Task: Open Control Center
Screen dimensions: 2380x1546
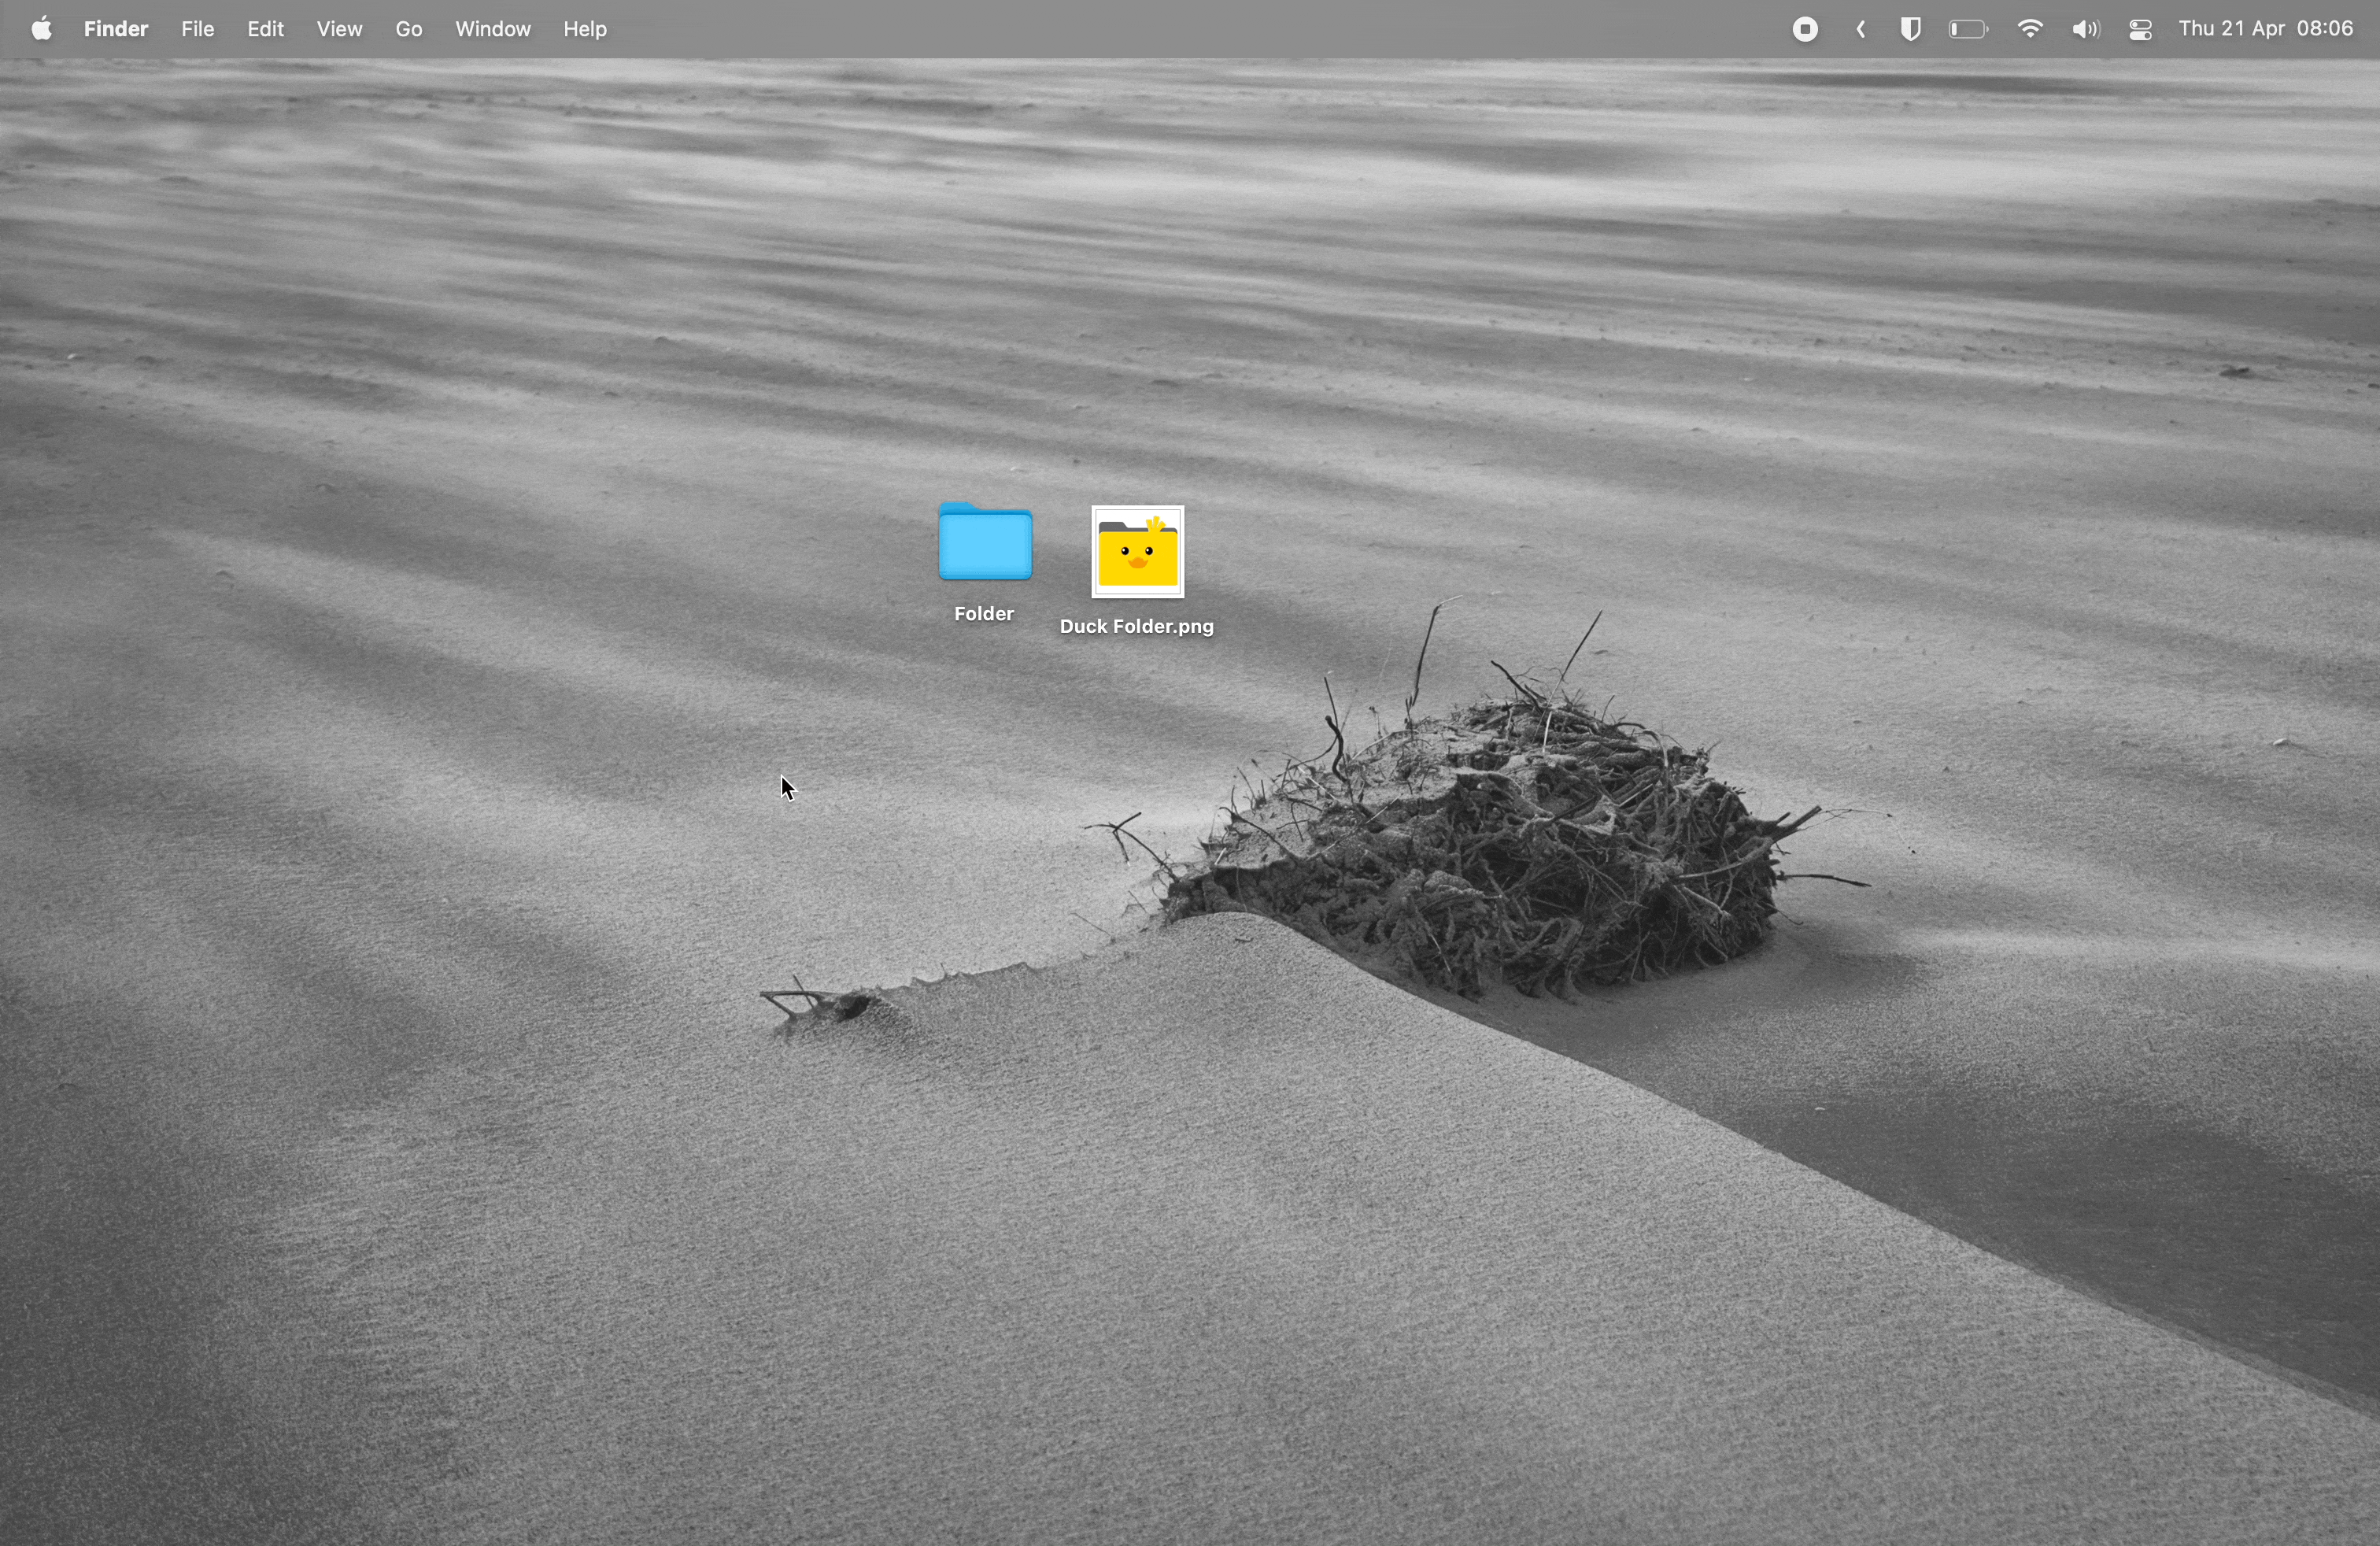Action: tap(2141, 29)
